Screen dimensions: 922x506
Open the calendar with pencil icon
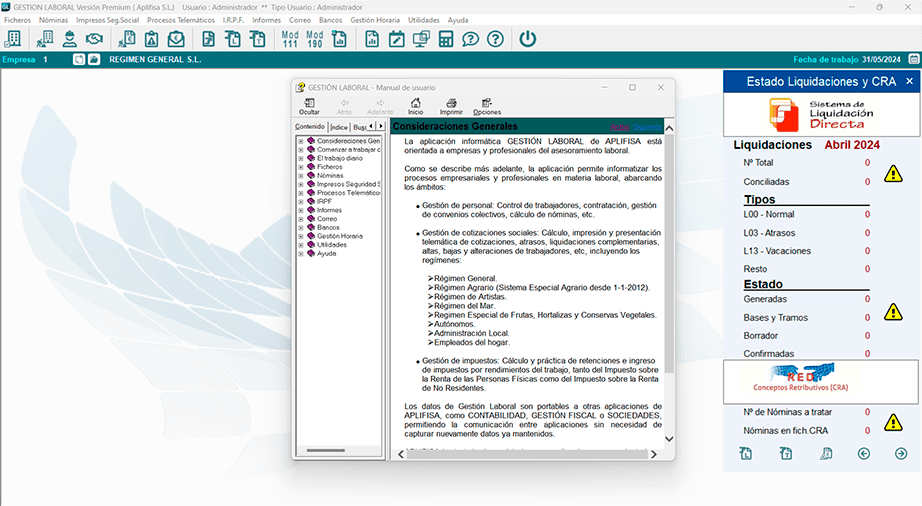pyautogui.click(x=396, y=39)
